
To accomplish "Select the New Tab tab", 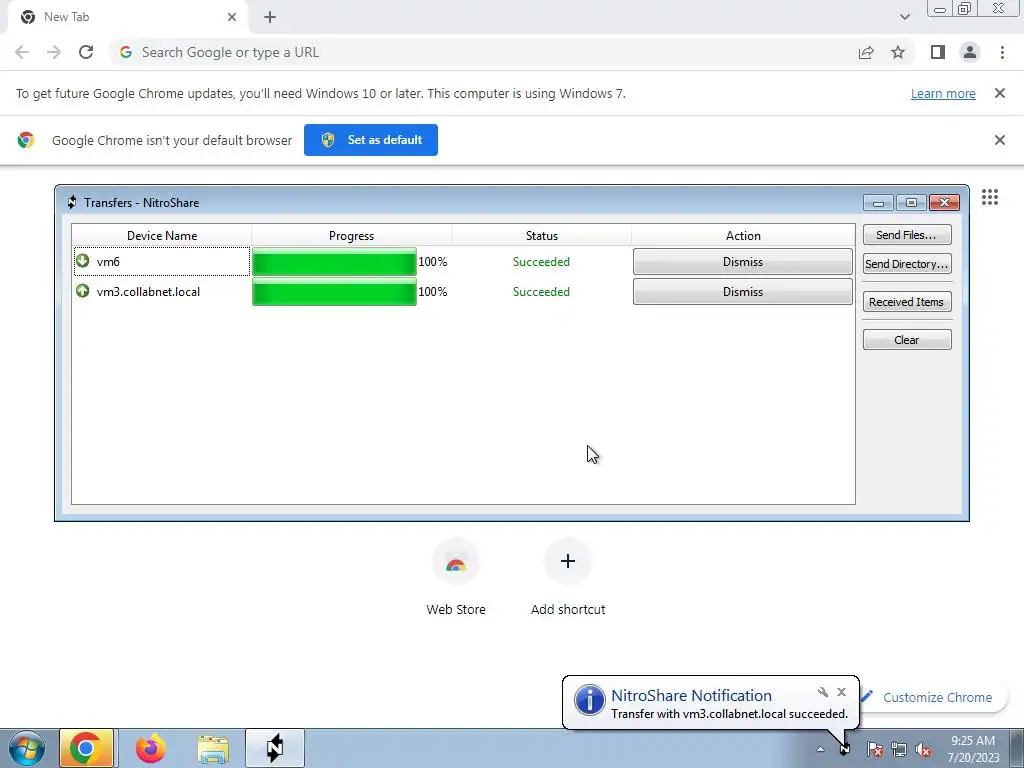I will (x=128, y=17).
